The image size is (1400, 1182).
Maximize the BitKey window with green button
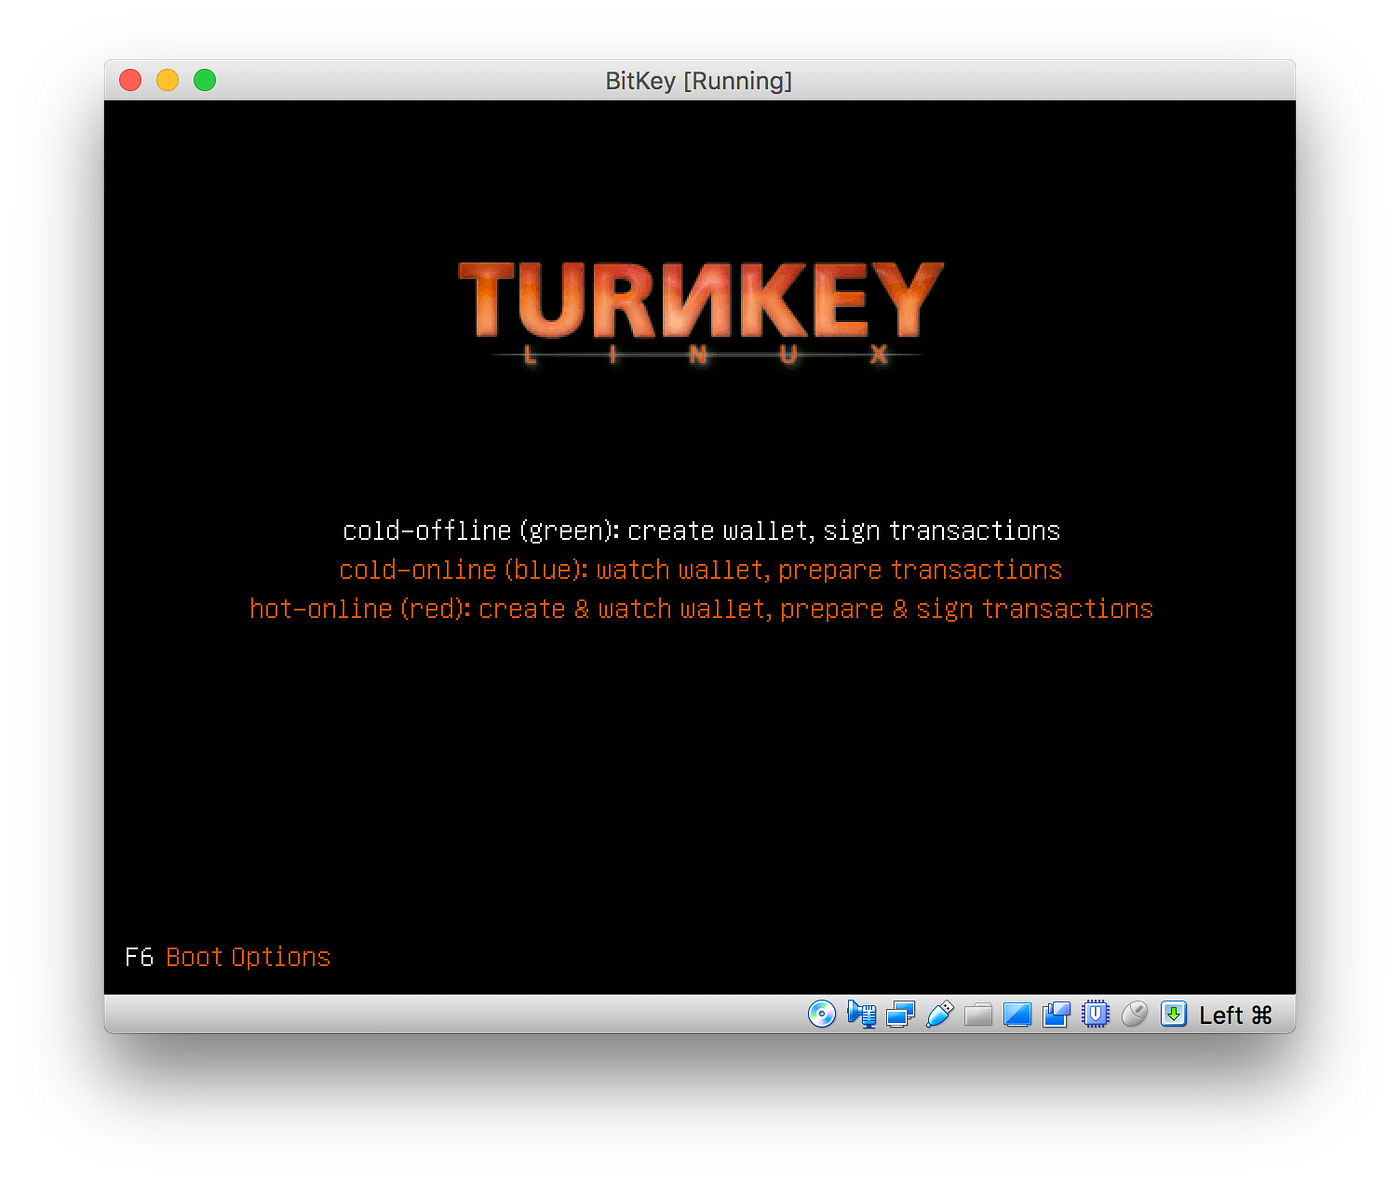[x=204, y=80]
